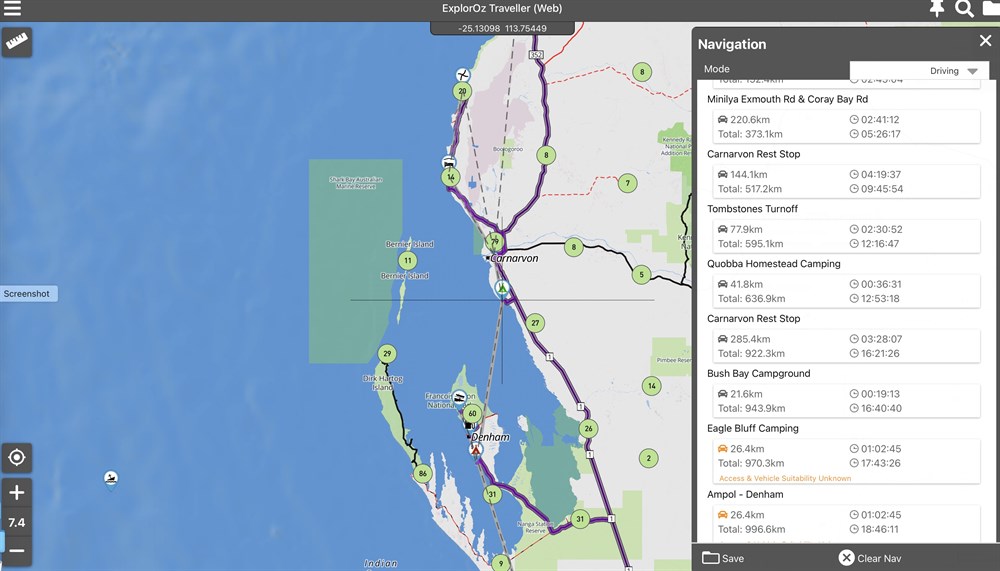Zoom in with the plus button
1000x571 pixels.
point(17,493)
